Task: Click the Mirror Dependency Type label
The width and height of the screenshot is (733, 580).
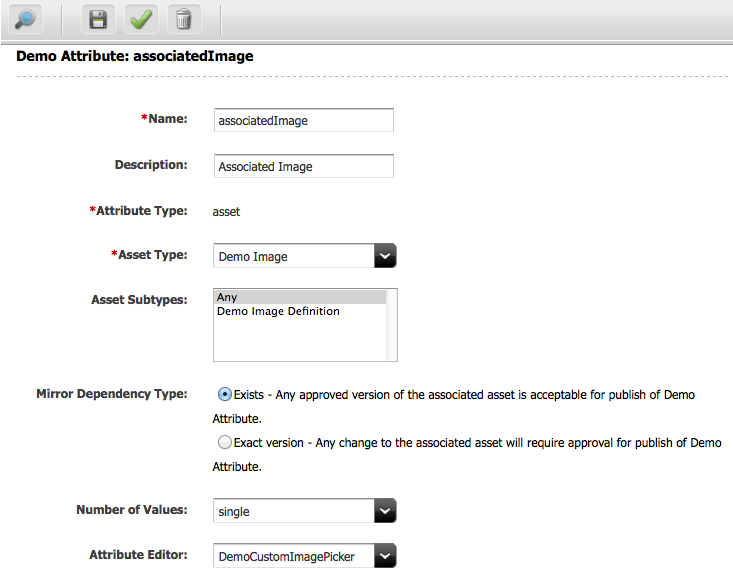Action: [x=112, y=394]
